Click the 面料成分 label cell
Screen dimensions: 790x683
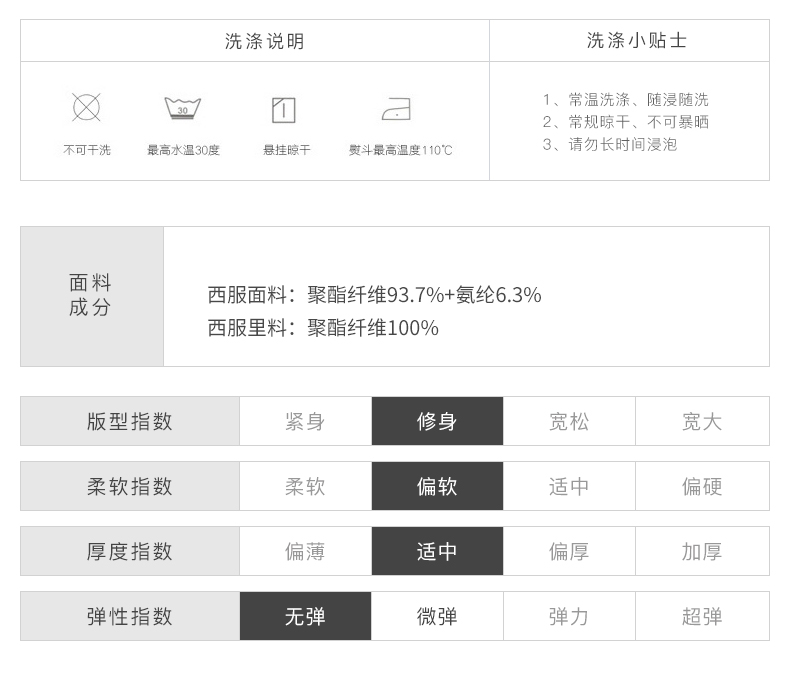92,296
